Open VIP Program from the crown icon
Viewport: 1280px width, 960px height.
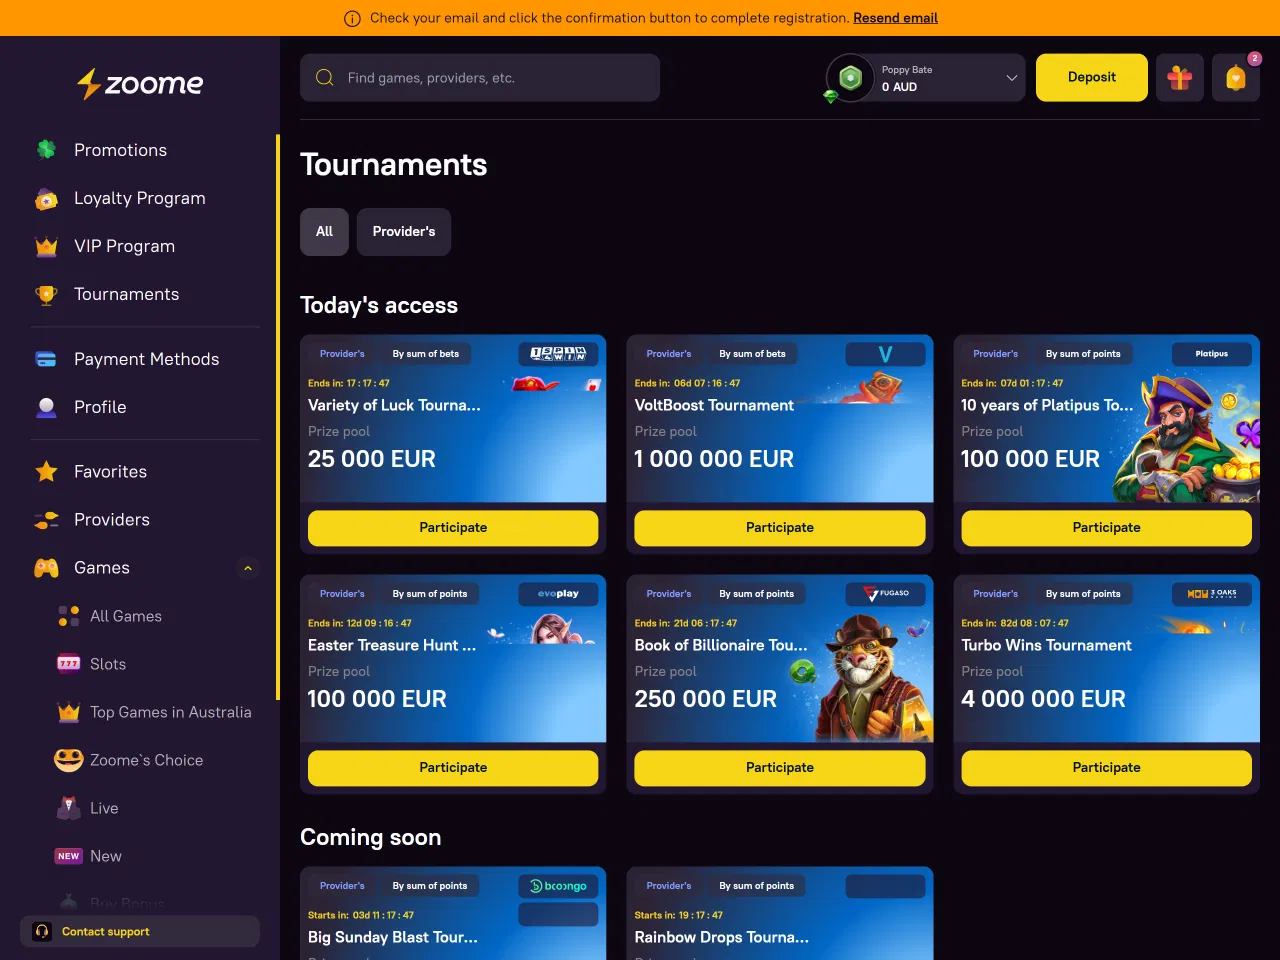click(46, 246)
